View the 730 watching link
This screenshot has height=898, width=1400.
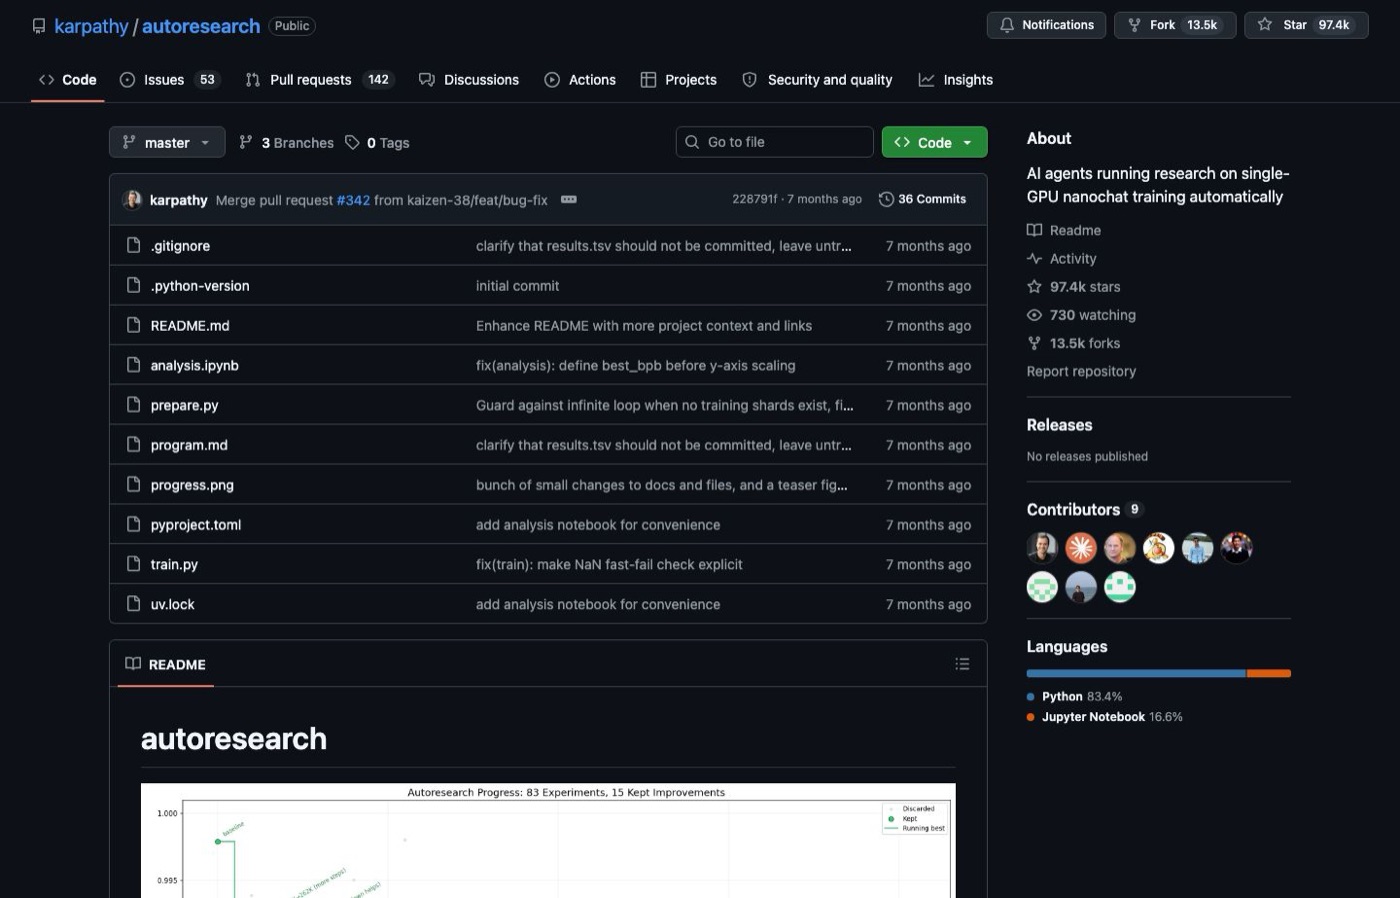tap(1082, 315)
